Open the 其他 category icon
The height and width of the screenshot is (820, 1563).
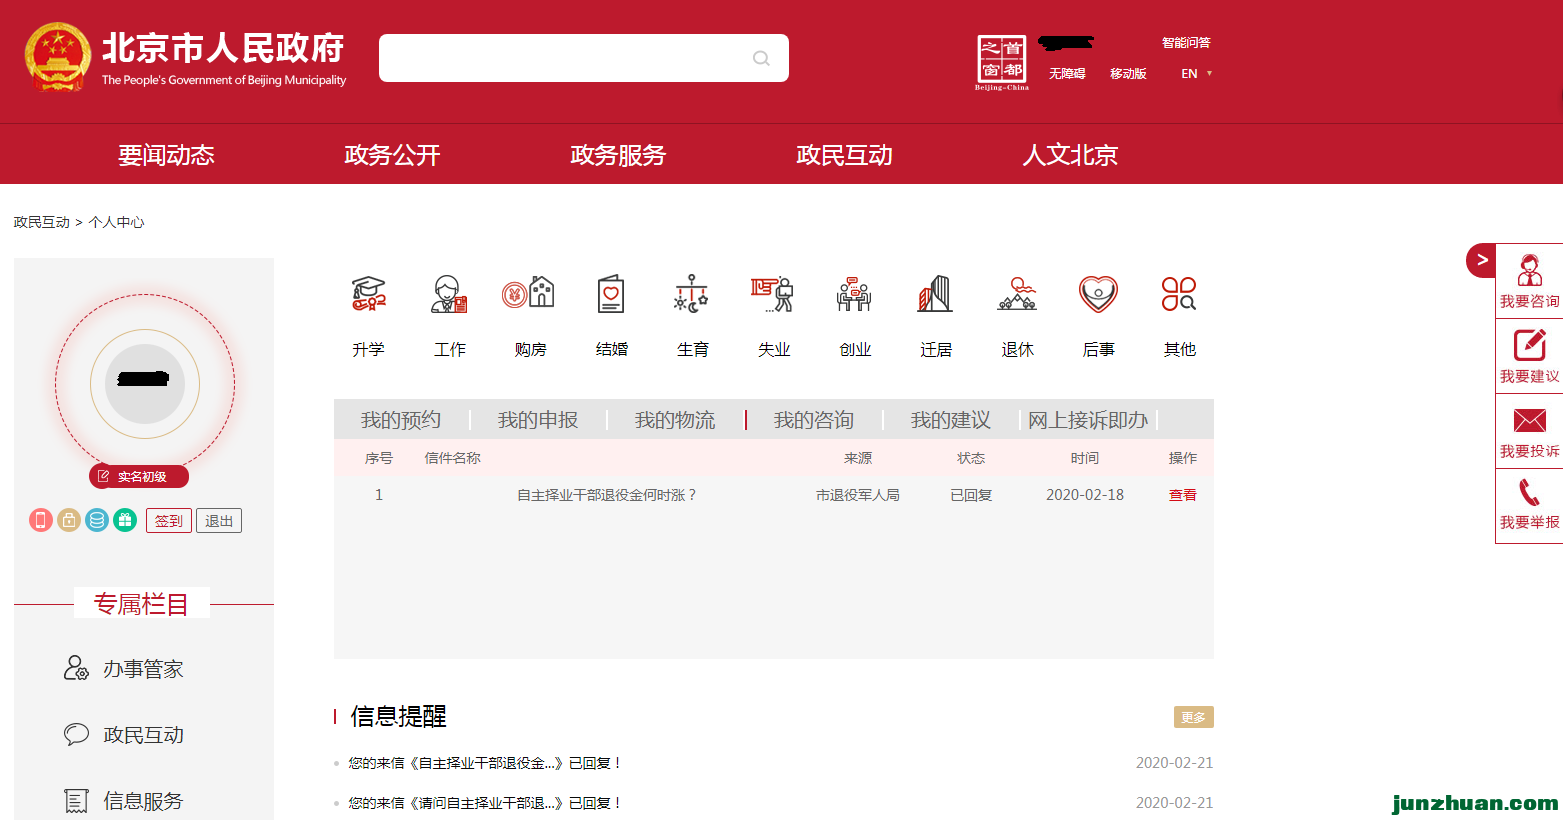click(1179, 294)
